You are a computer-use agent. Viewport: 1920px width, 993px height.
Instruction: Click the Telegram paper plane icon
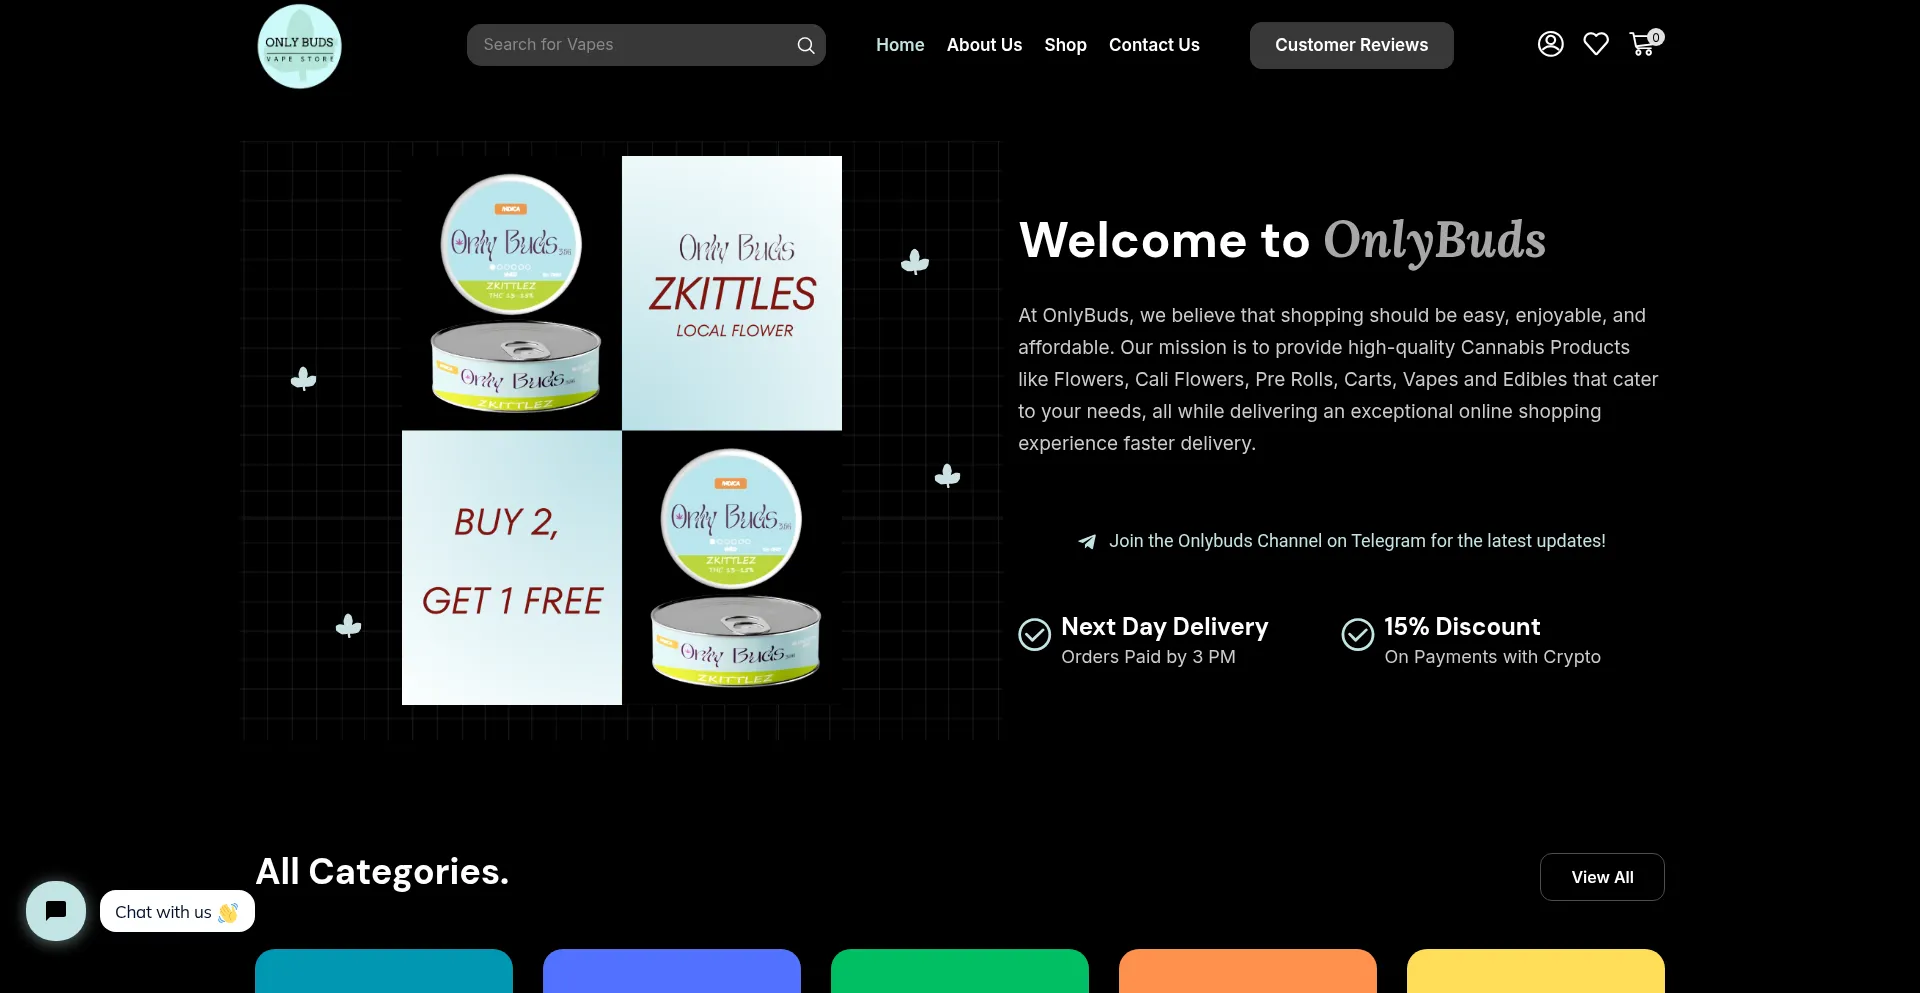coord(1087,541)
